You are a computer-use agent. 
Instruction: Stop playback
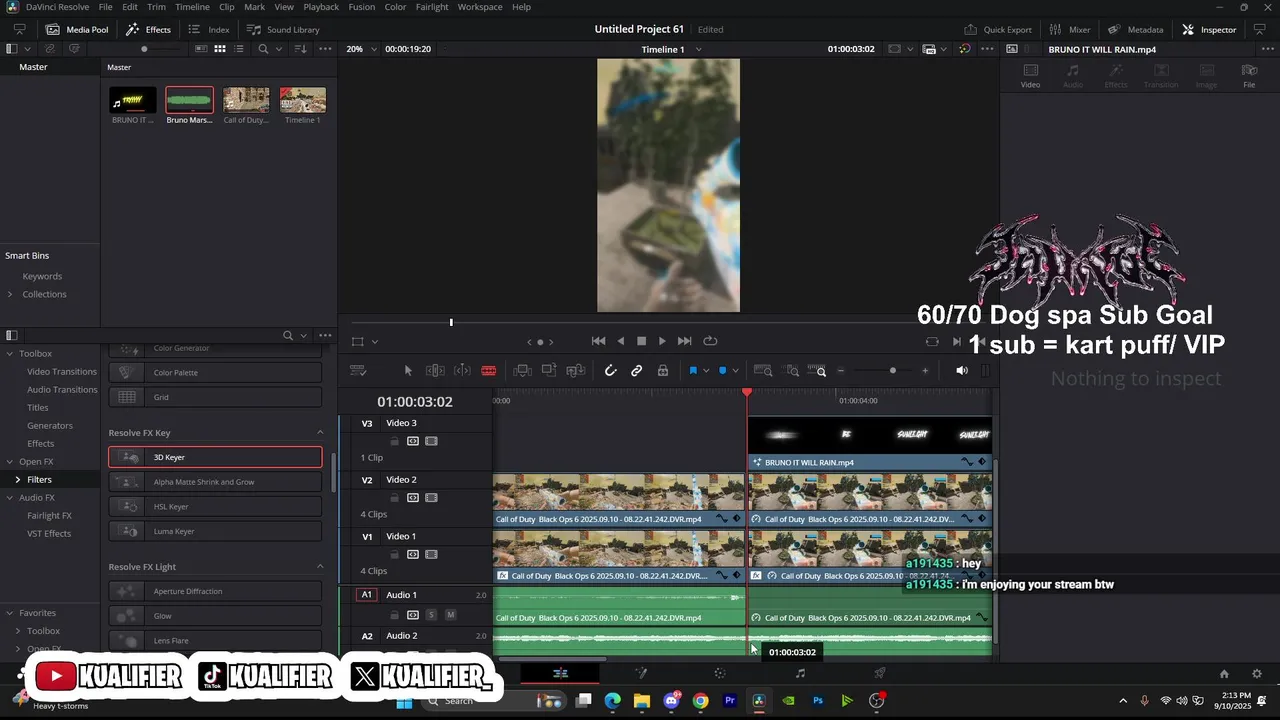pos(642,341)
